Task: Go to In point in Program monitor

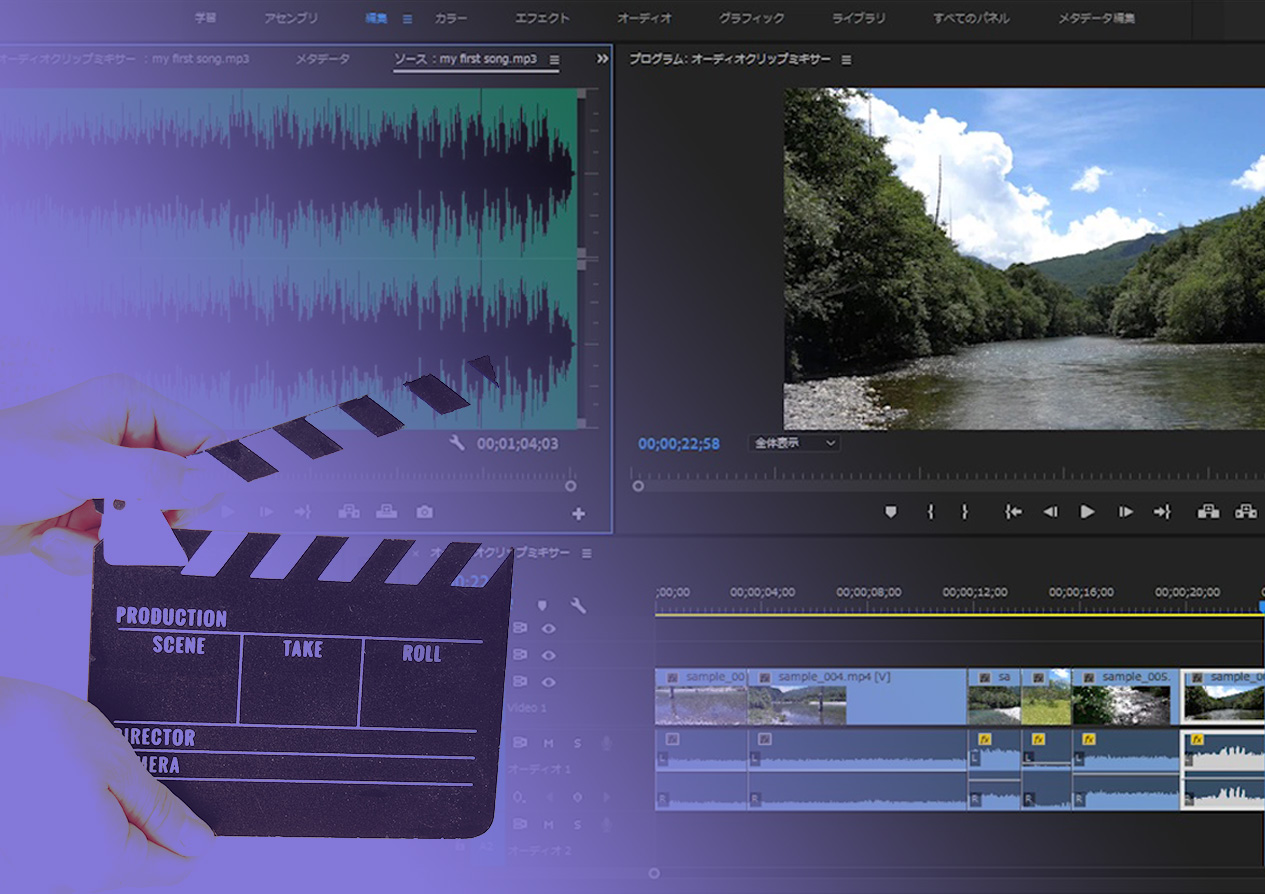Action: 1013,512
